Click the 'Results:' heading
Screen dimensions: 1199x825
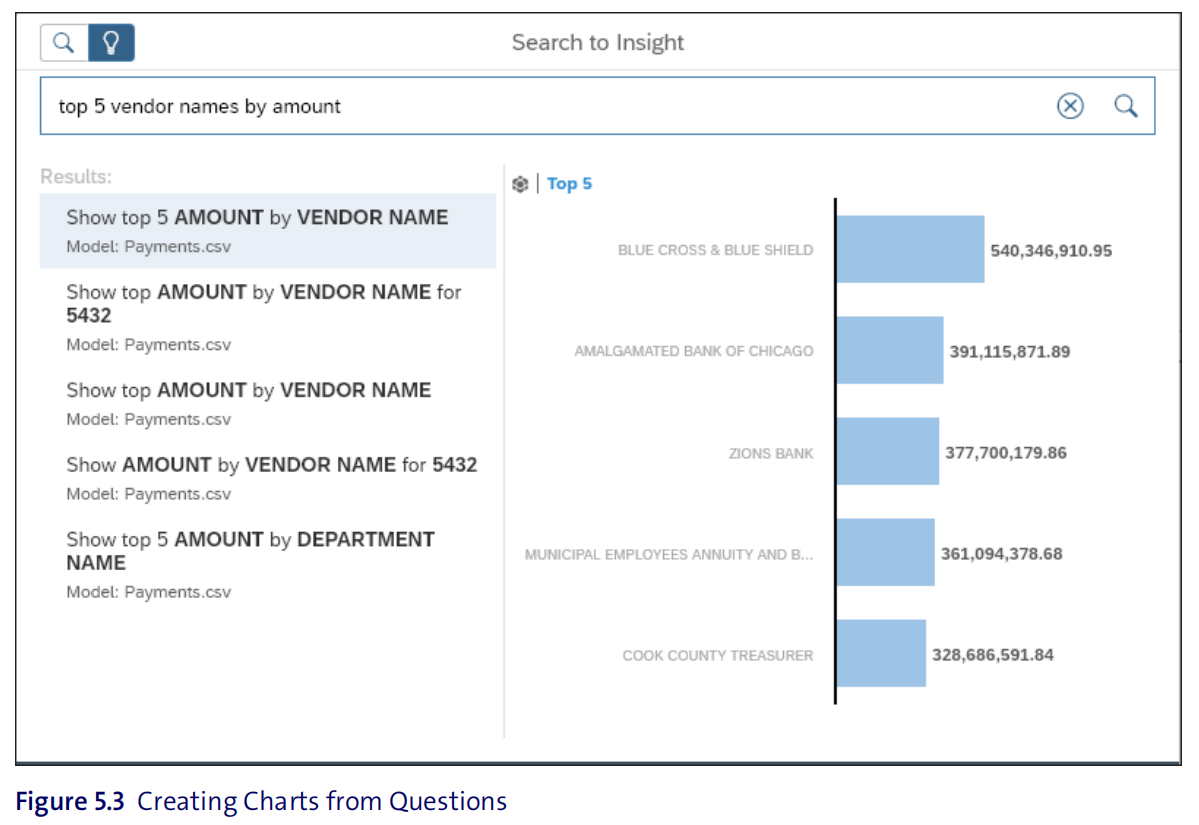[76, 177]
